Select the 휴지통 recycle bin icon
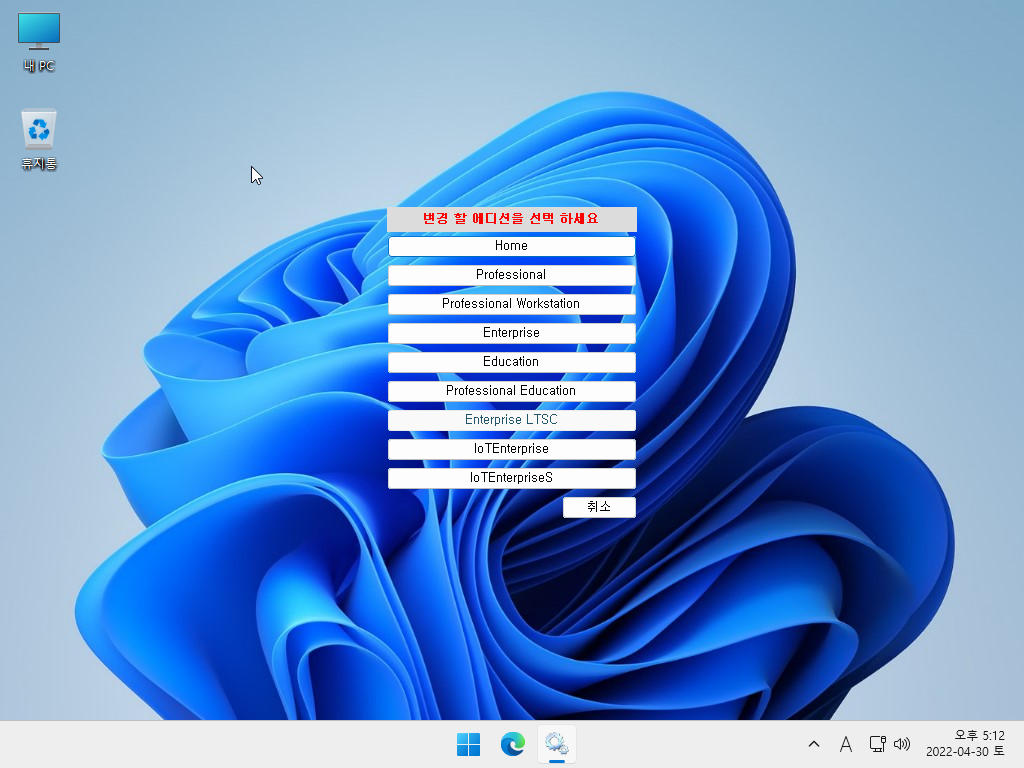This screenshot has width=1024, height=768. pyautogui.click(x=39, y=140)
